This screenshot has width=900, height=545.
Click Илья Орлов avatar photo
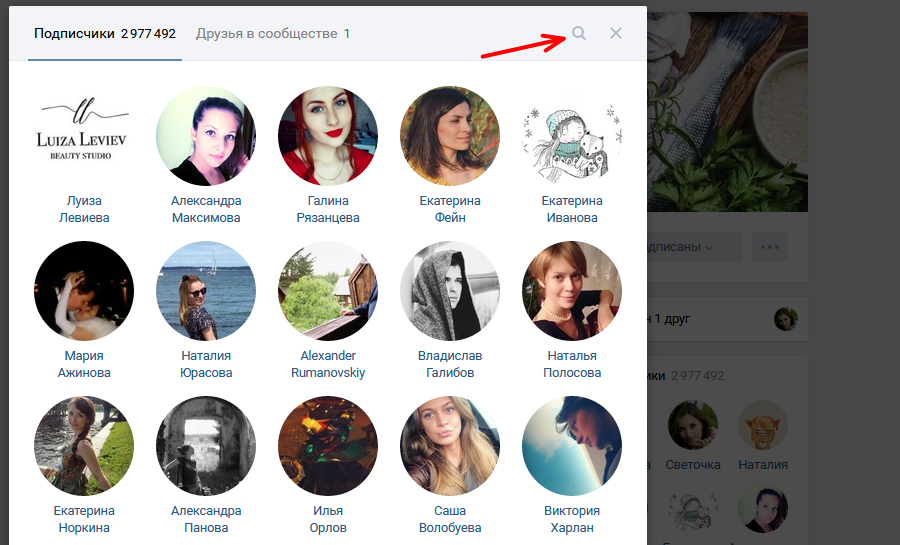point(328,446)
